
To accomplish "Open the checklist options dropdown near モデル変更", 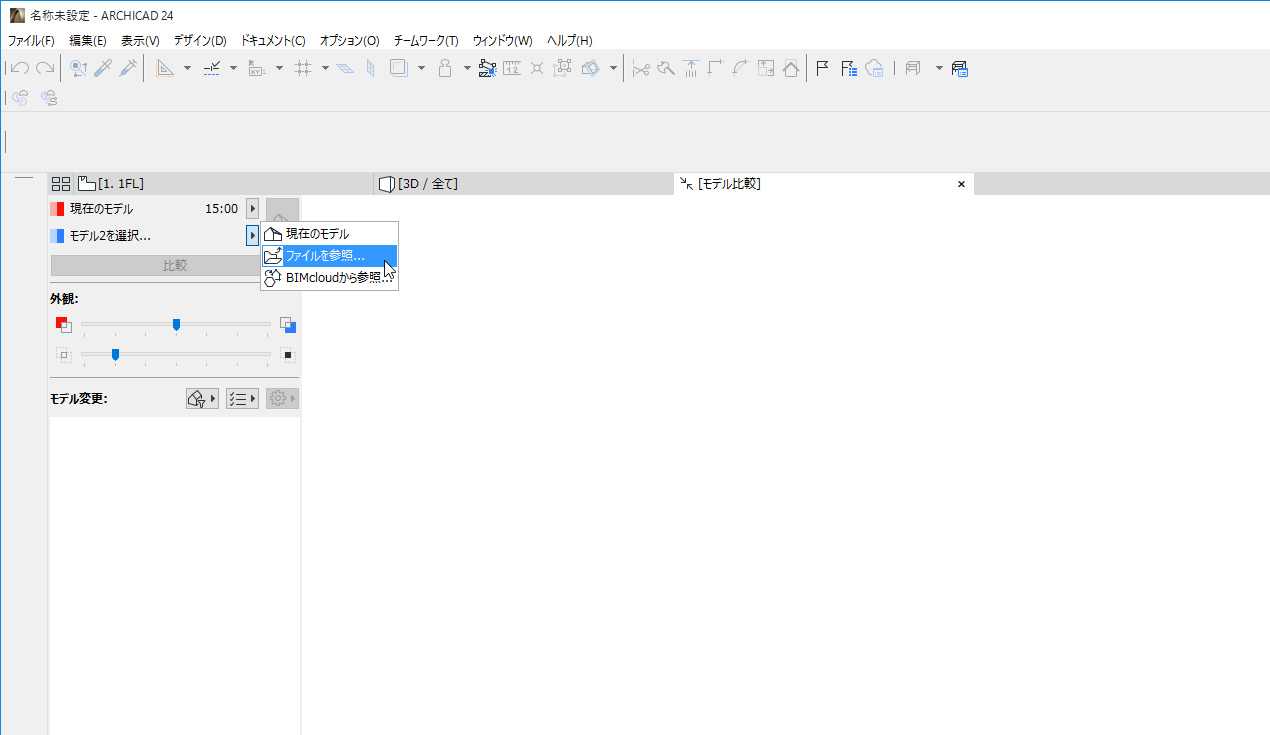I will tap(242, 399).
